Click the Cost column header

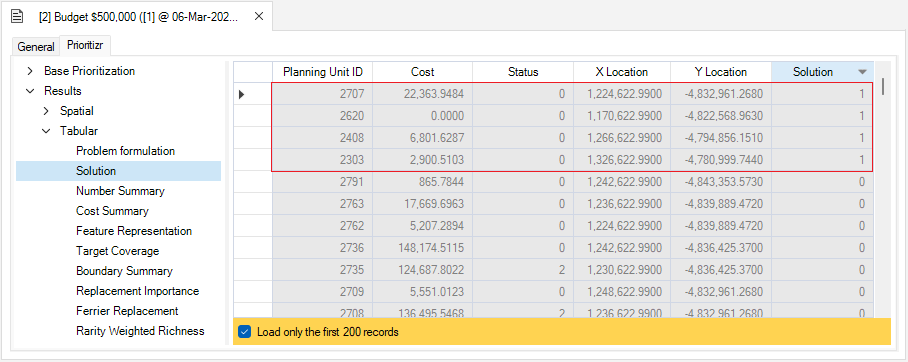pyautogui.click(x=423, y=72)
